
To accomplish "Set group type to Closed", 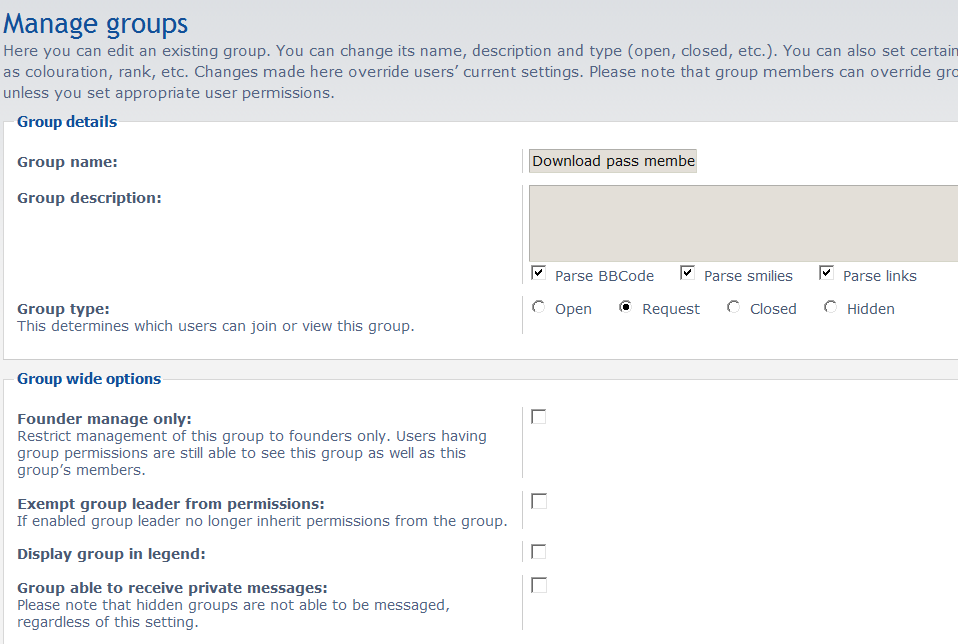I will [x=734, y=308].
